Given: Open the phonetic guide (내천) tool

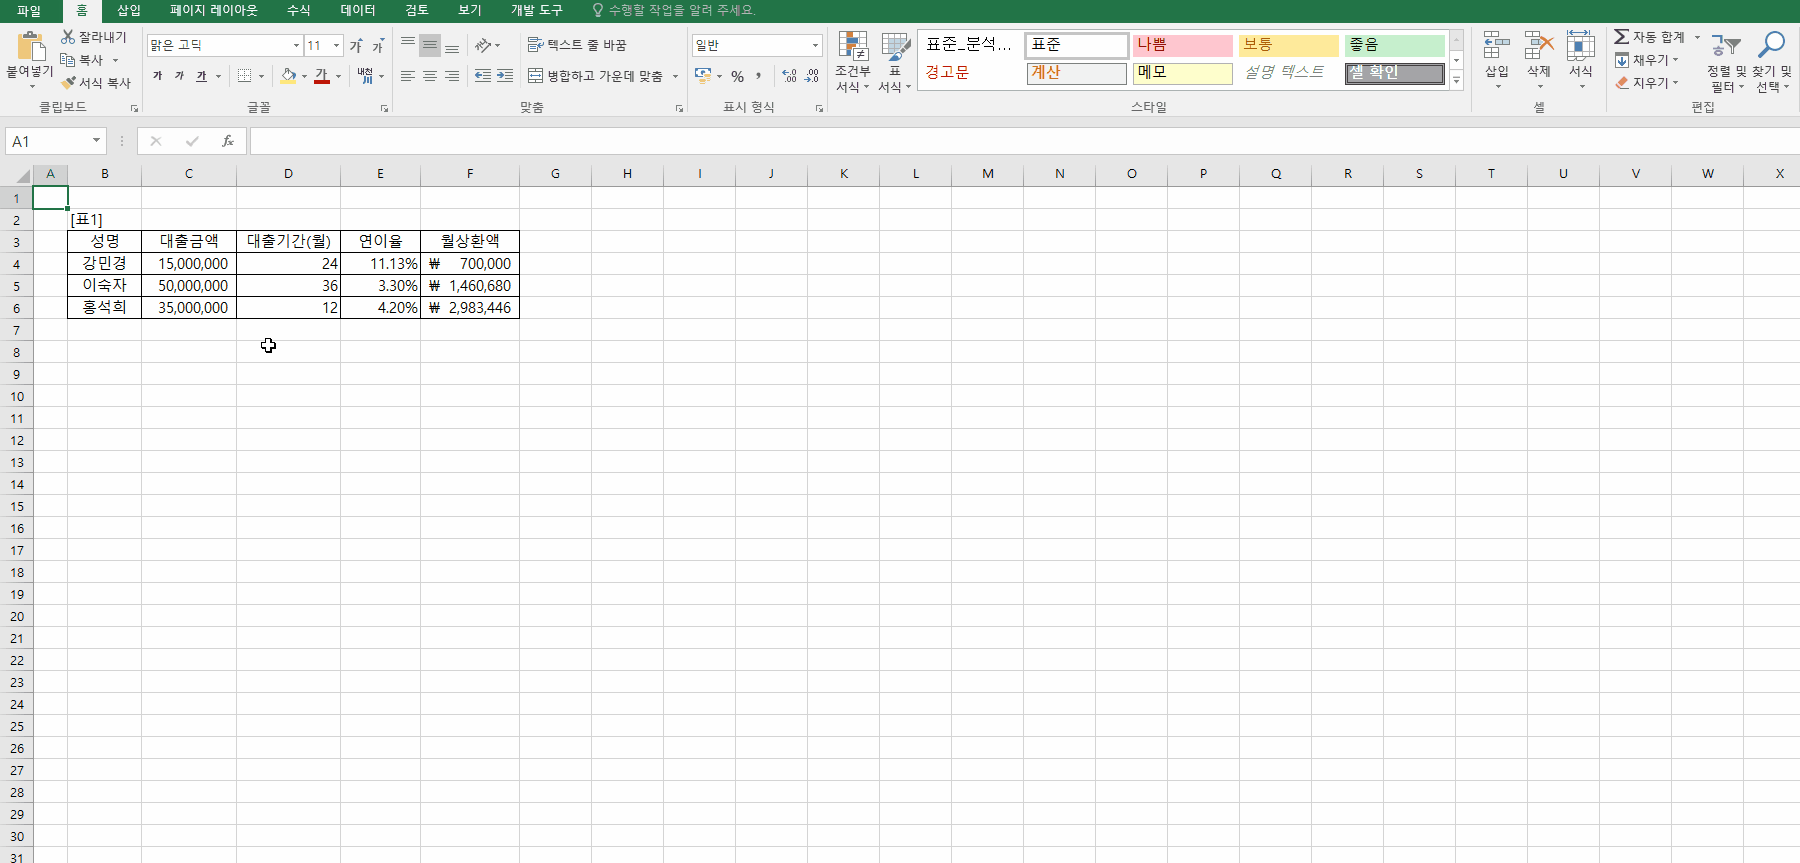Looking at the screenshot, I should (366, 76).
